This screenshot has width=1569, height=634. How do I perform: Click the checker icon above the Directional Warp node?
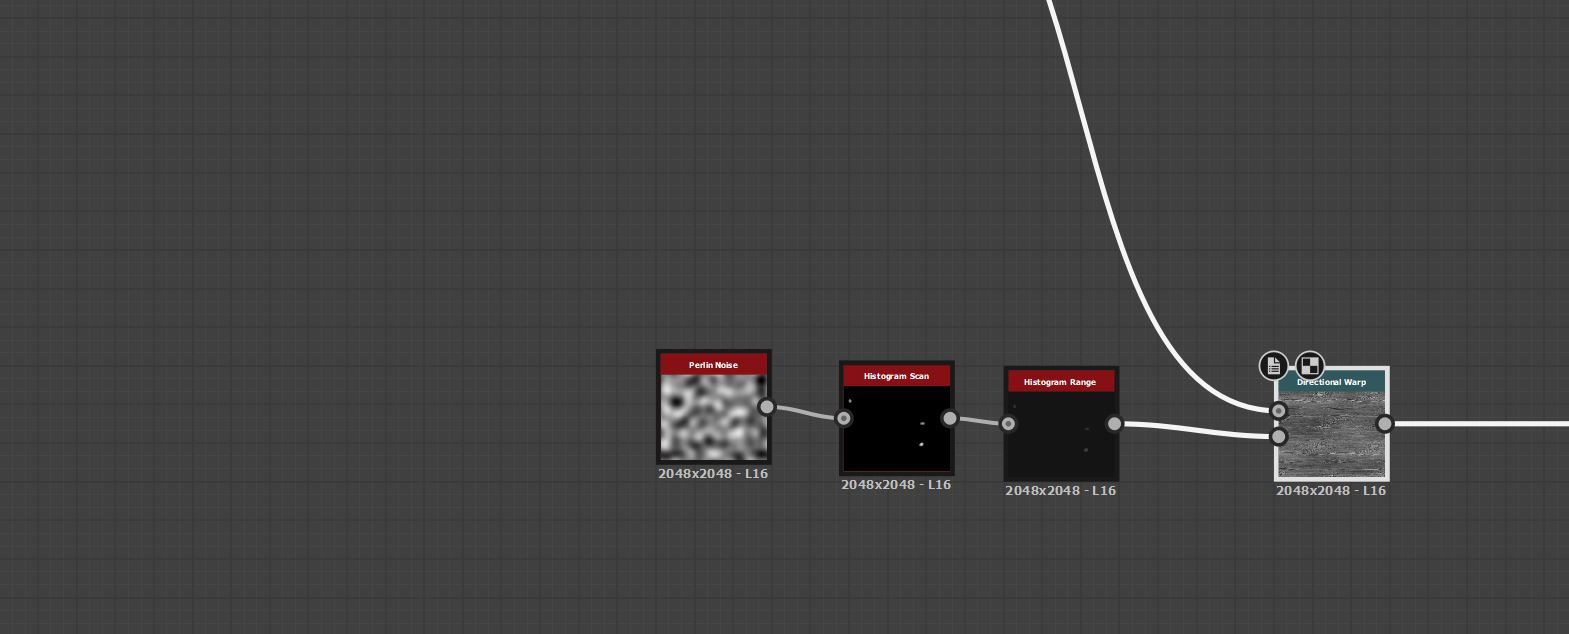1310,366
